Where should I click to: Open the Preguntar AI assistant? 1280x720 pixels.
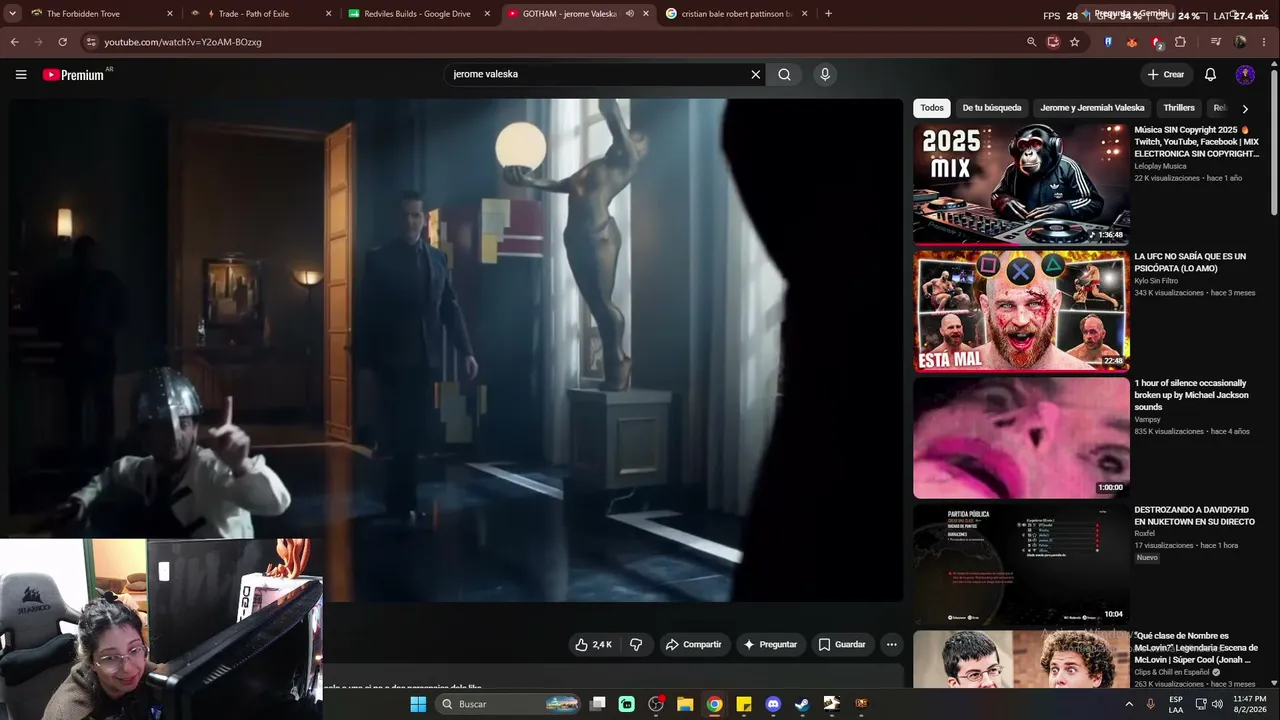[x=770, y=645]
